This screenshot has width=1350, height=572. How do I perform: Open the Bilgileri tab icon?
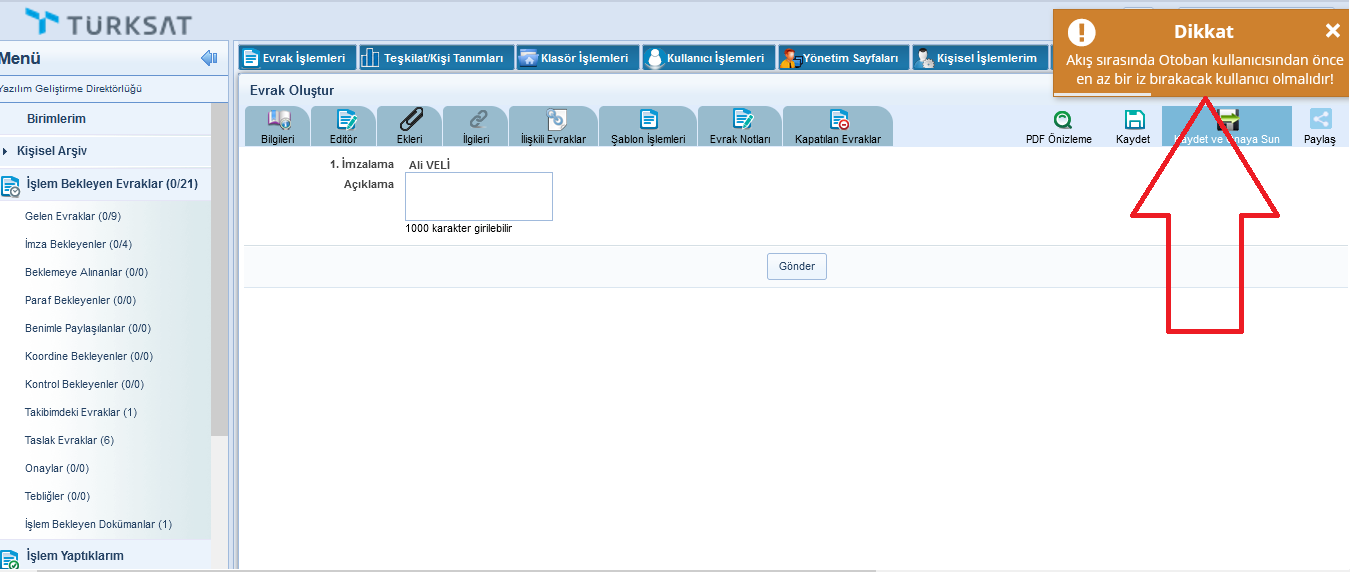click(x=277, y=121)
